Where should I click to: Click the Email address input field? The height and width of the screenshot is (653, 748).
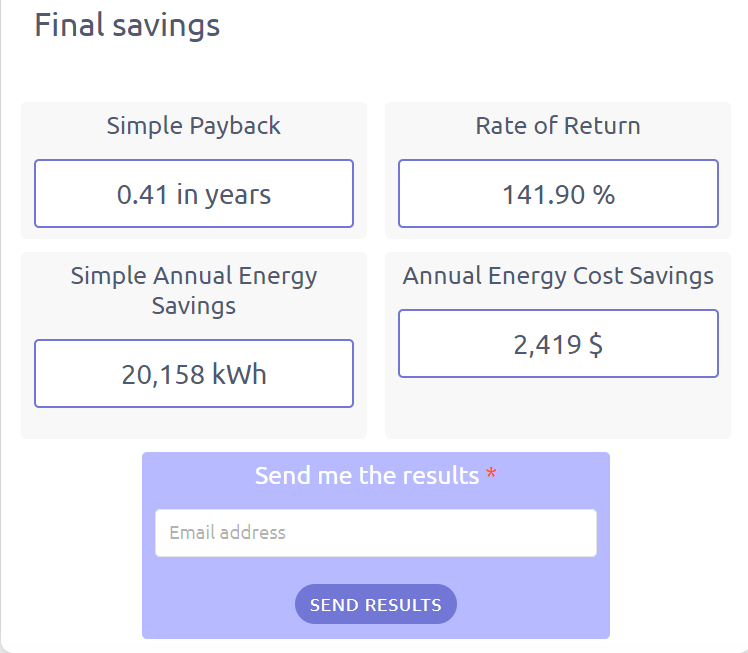pyautogui.click(x=375, y=533)
